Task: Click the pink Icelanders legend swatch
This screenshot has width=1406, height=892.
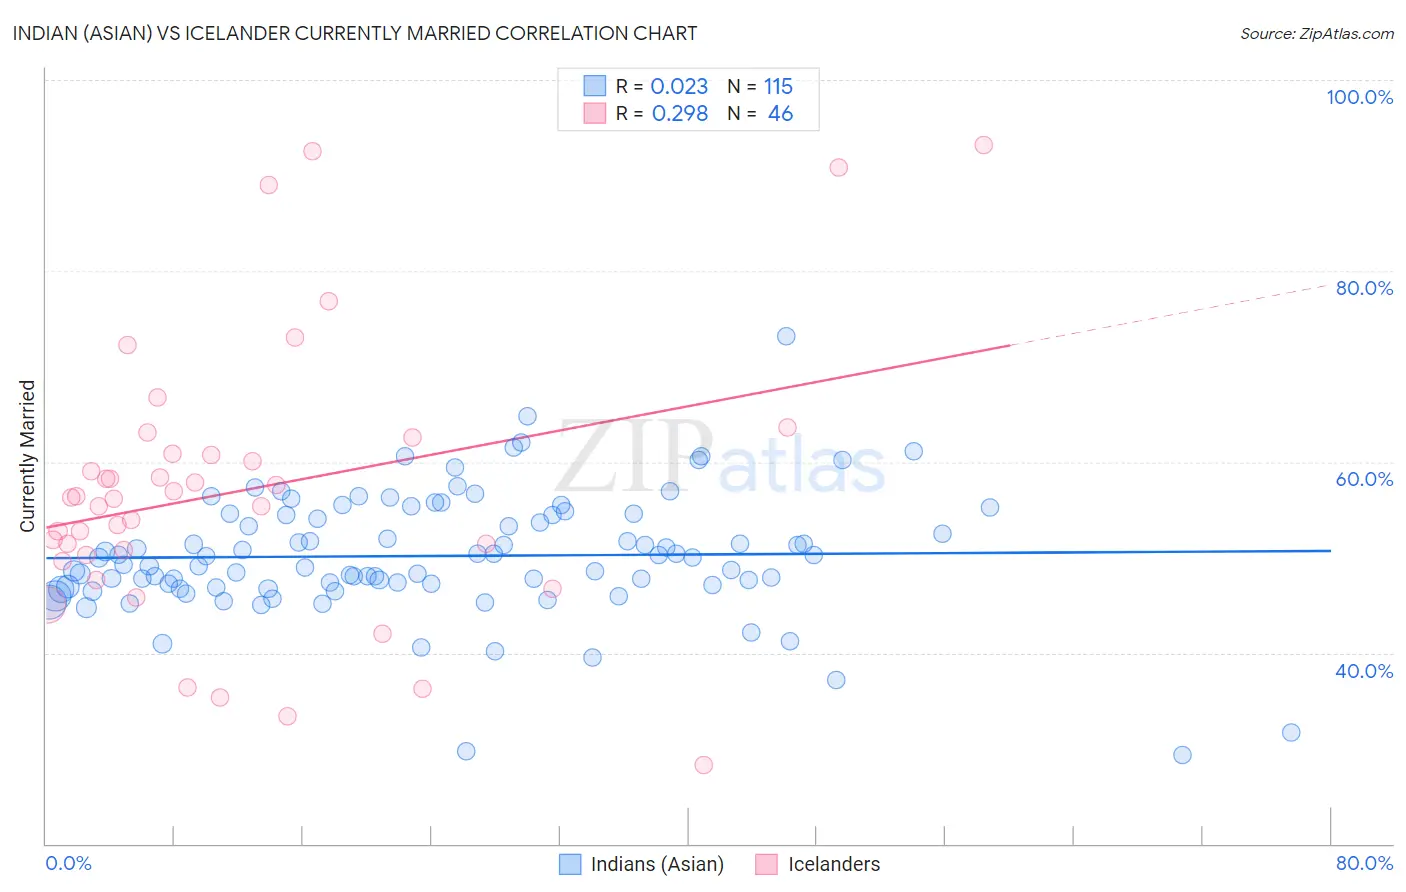Action: click(x=767, y=864)
